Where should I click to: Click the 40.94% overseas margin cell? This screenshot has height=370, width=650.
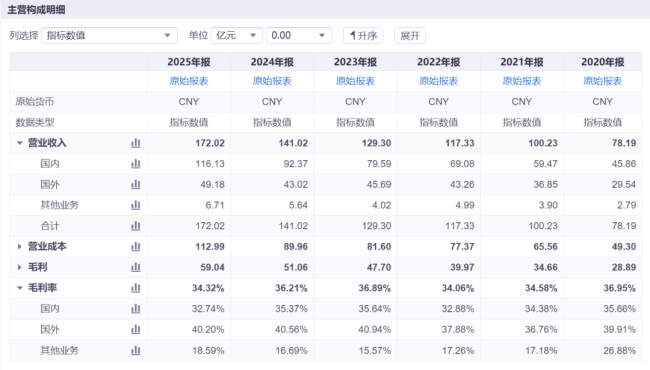[x=375, y=329]
